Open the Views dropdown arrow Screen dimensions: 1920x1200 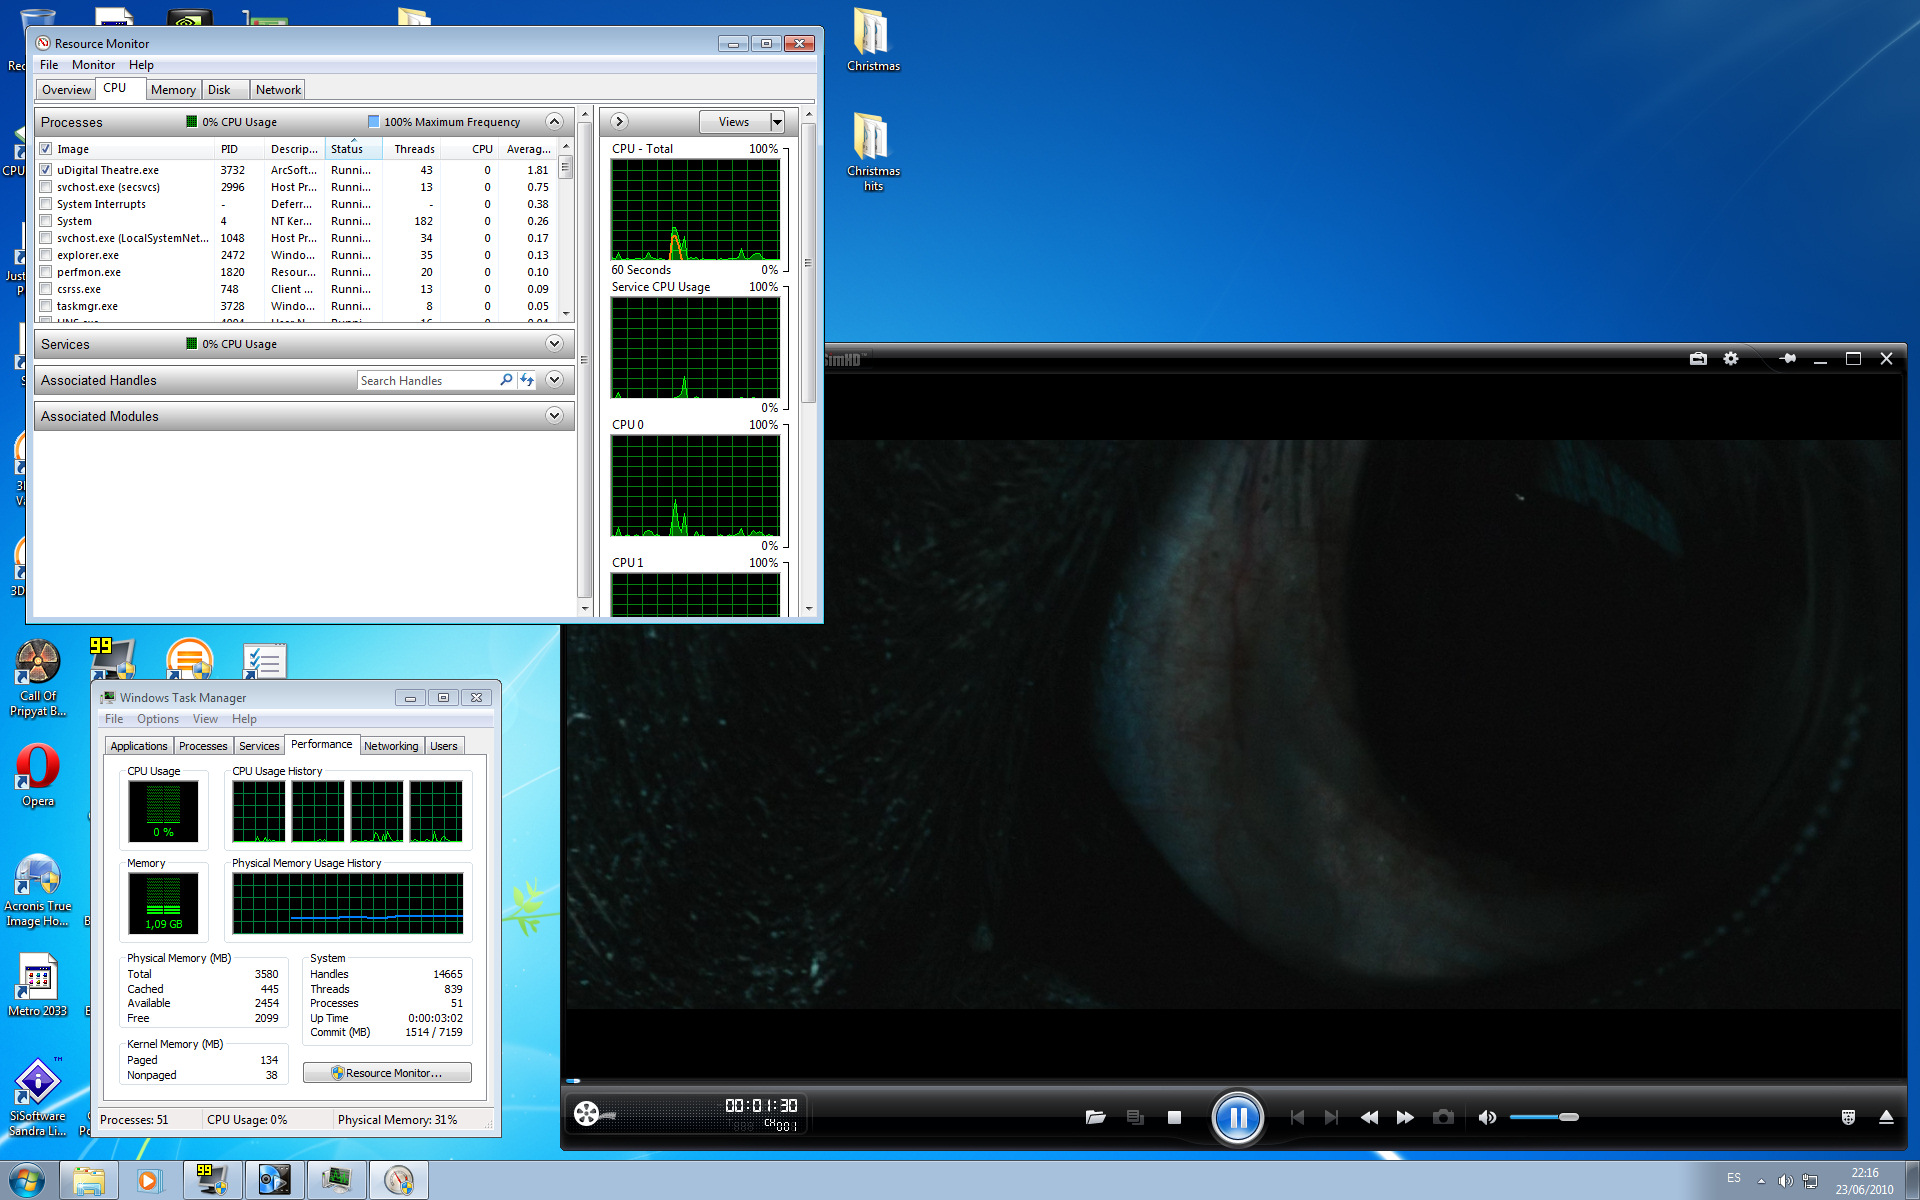777,122
